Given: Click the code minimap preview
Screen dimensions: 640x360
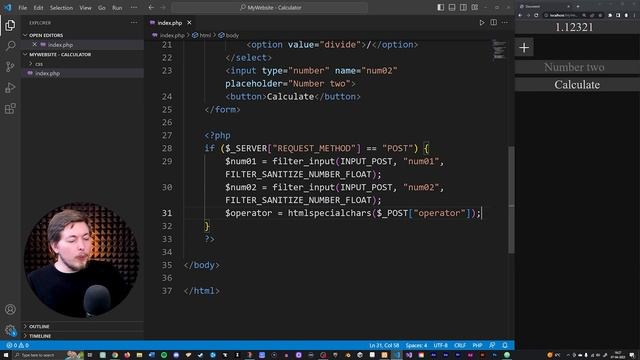Looking at the screenshot, I should pyautogui.click(x=499, y=49).
